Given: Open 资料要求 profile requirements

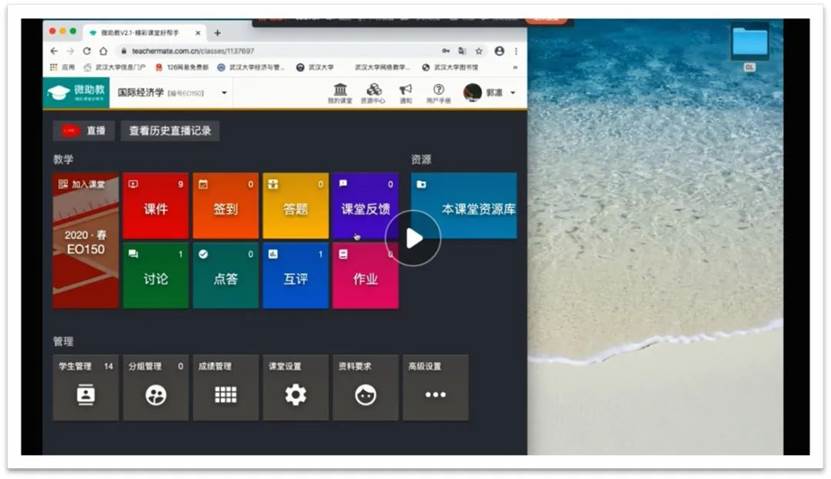Looking at the screenshot, I should coord(365,388).
